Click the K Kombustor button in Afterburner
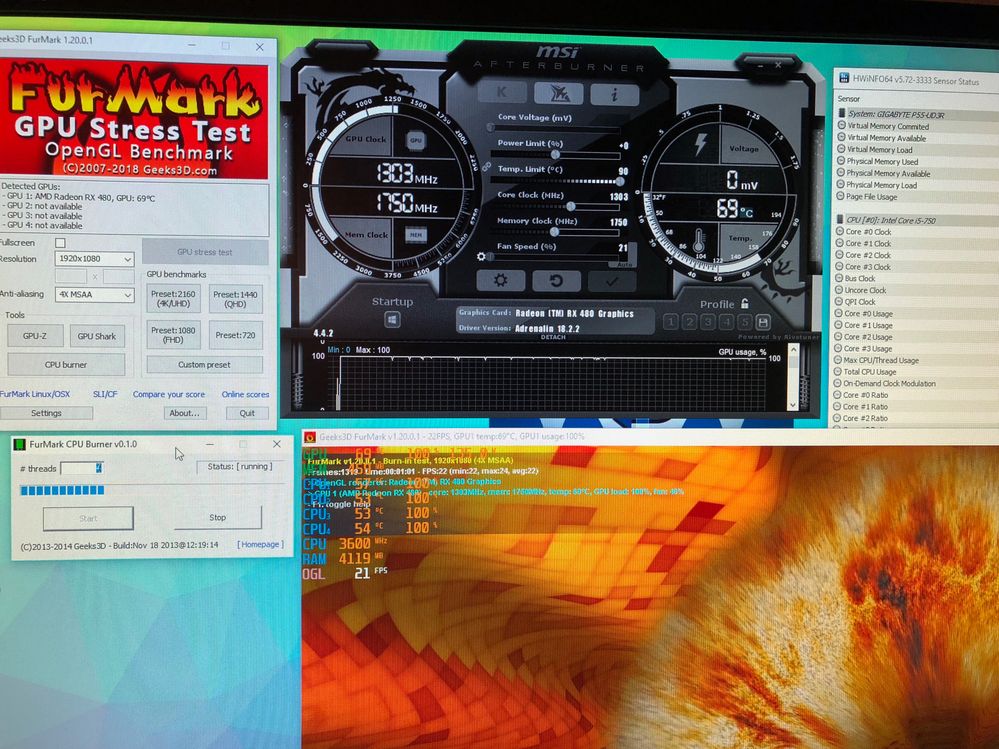999x749 pixels. click(x=503, y=92)
